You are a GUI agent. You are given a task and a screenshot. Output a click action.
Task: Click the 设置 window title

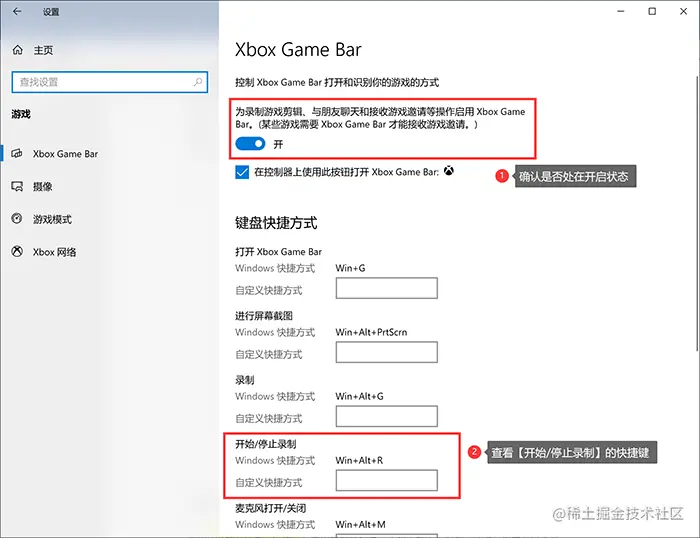click(x=51, y=12)
